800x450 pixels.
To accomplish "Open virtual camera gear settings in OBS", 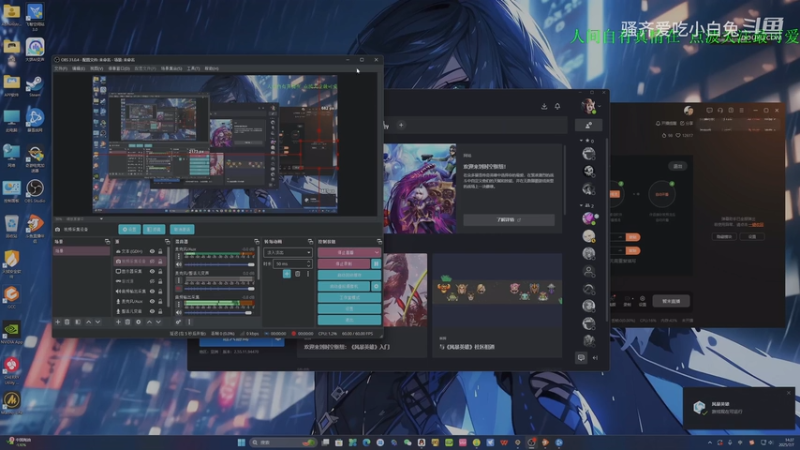I will point(376,286).
